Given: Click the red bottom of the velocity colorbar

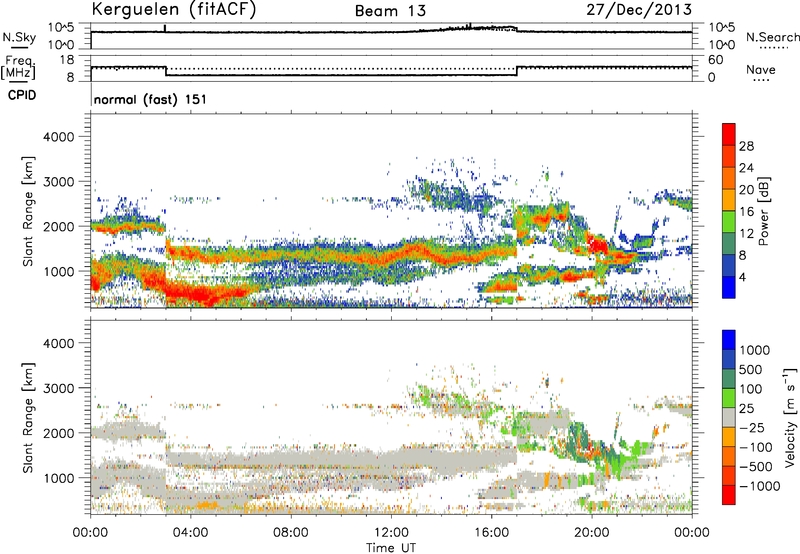Looking at the screenshot, I should click(x=729, y=495).
